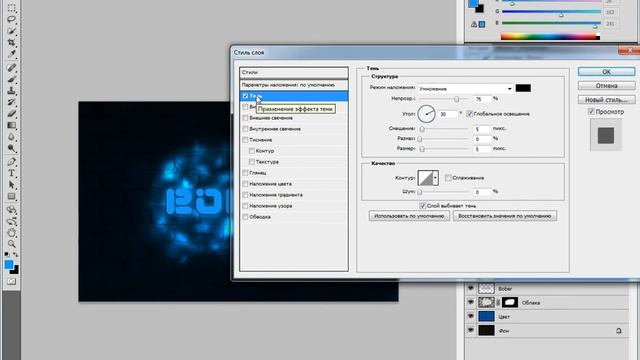640x360 pixels.
Task: Toggle Глобальное освещение checkbox
Action: pyautogui.click(x=470, y=114)
